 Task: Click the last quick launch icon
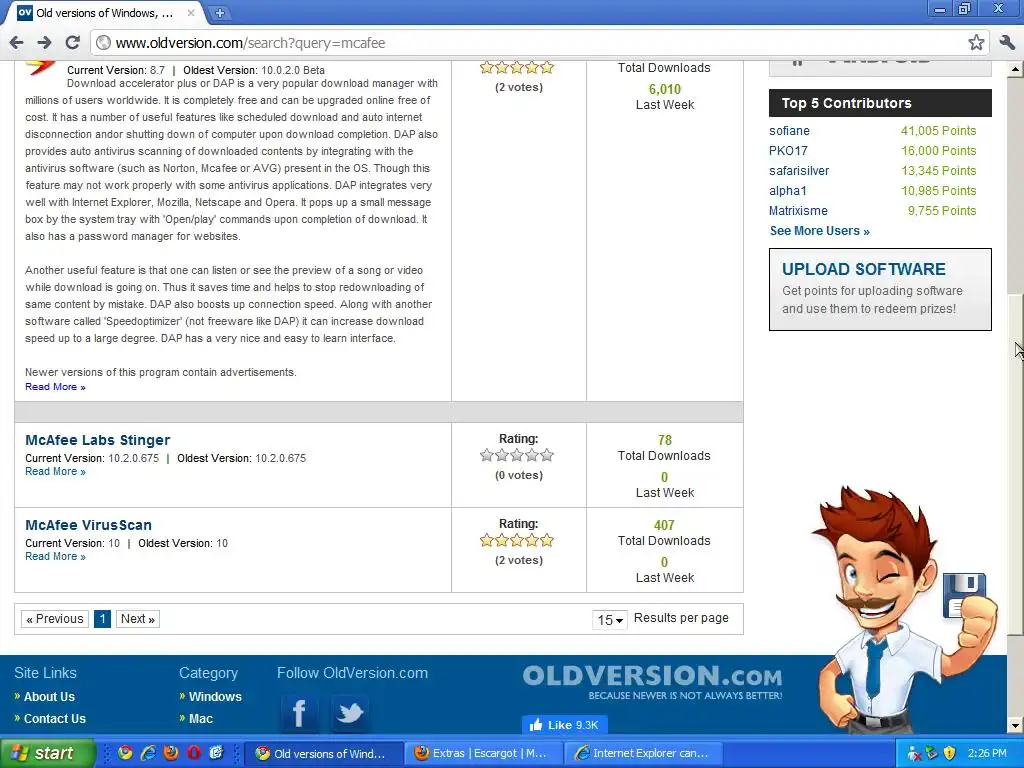tap(216, 753)
